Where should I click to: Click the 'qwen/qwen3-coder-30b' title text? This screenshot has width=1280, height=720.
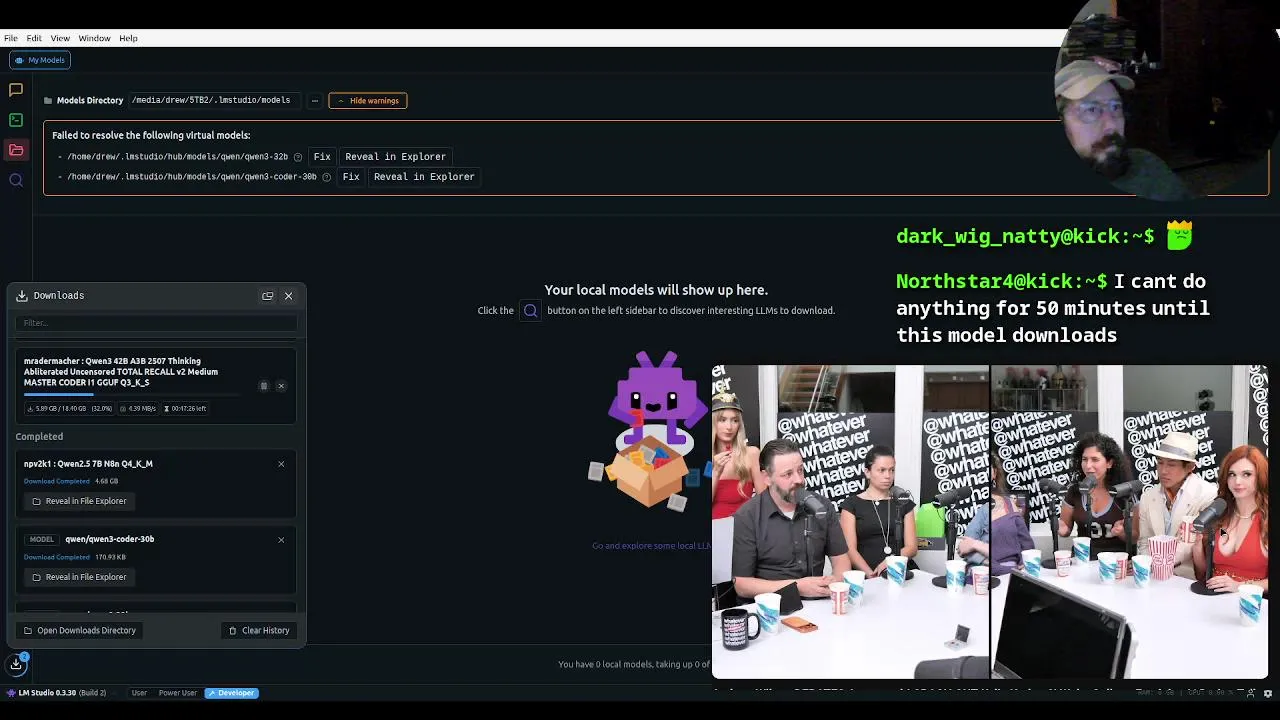(x=110, y=540)
